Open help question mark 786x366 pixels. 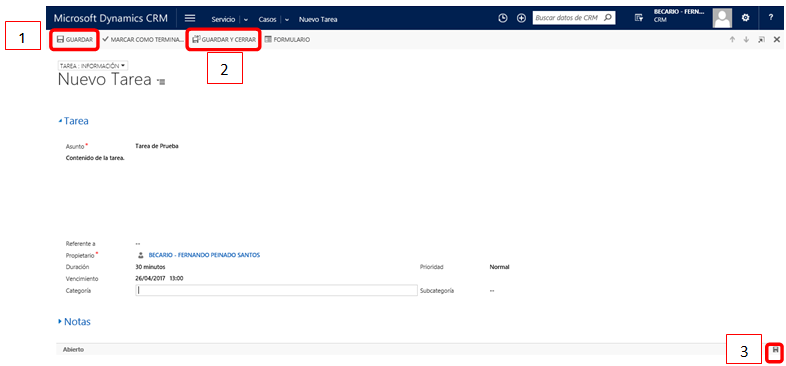tap(771, 18)
